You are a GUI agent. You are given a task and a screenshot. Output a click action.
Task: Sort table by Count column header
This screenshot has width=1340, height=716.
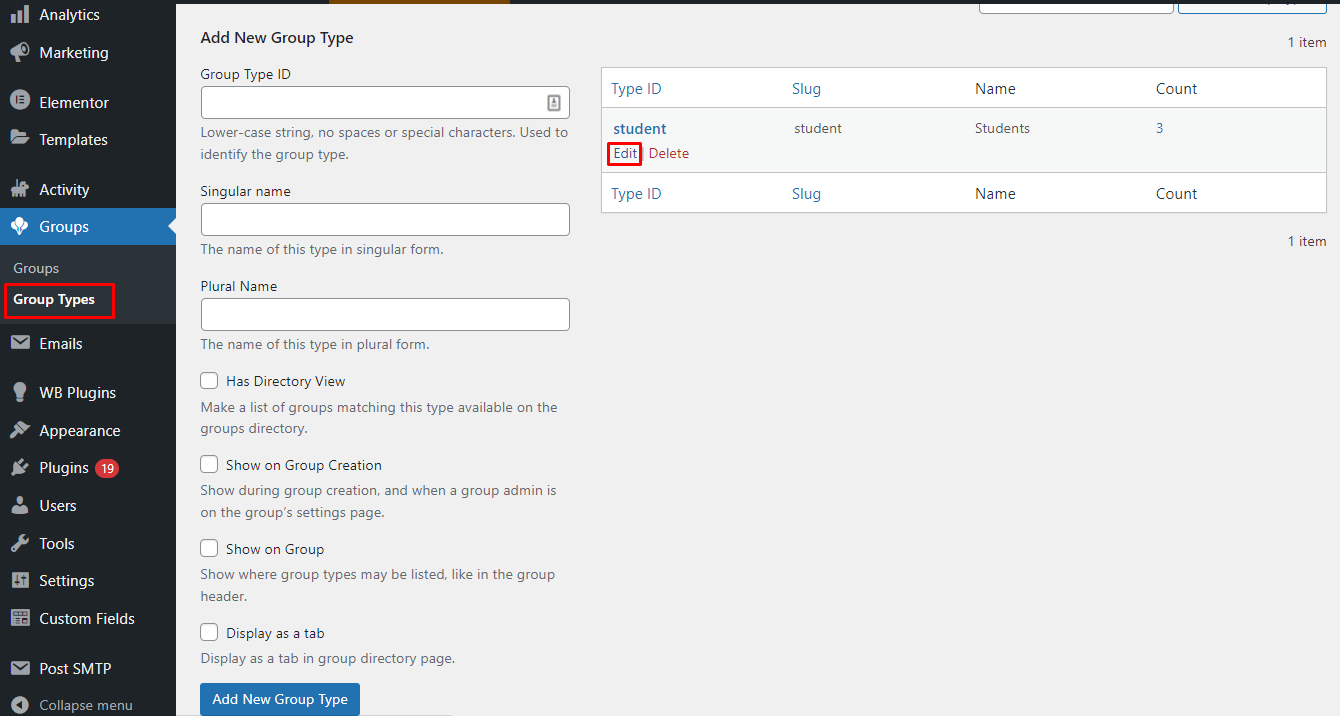[1176, 89]
